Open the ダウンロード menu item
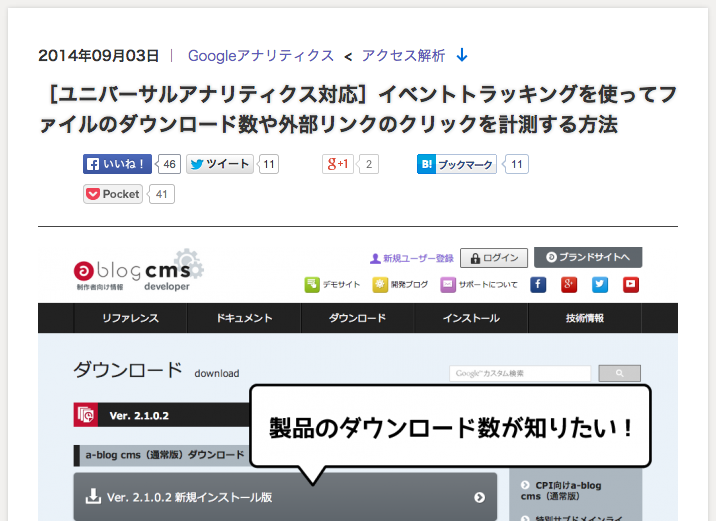Viewport: 716px width, 521px height. (358, 318)
